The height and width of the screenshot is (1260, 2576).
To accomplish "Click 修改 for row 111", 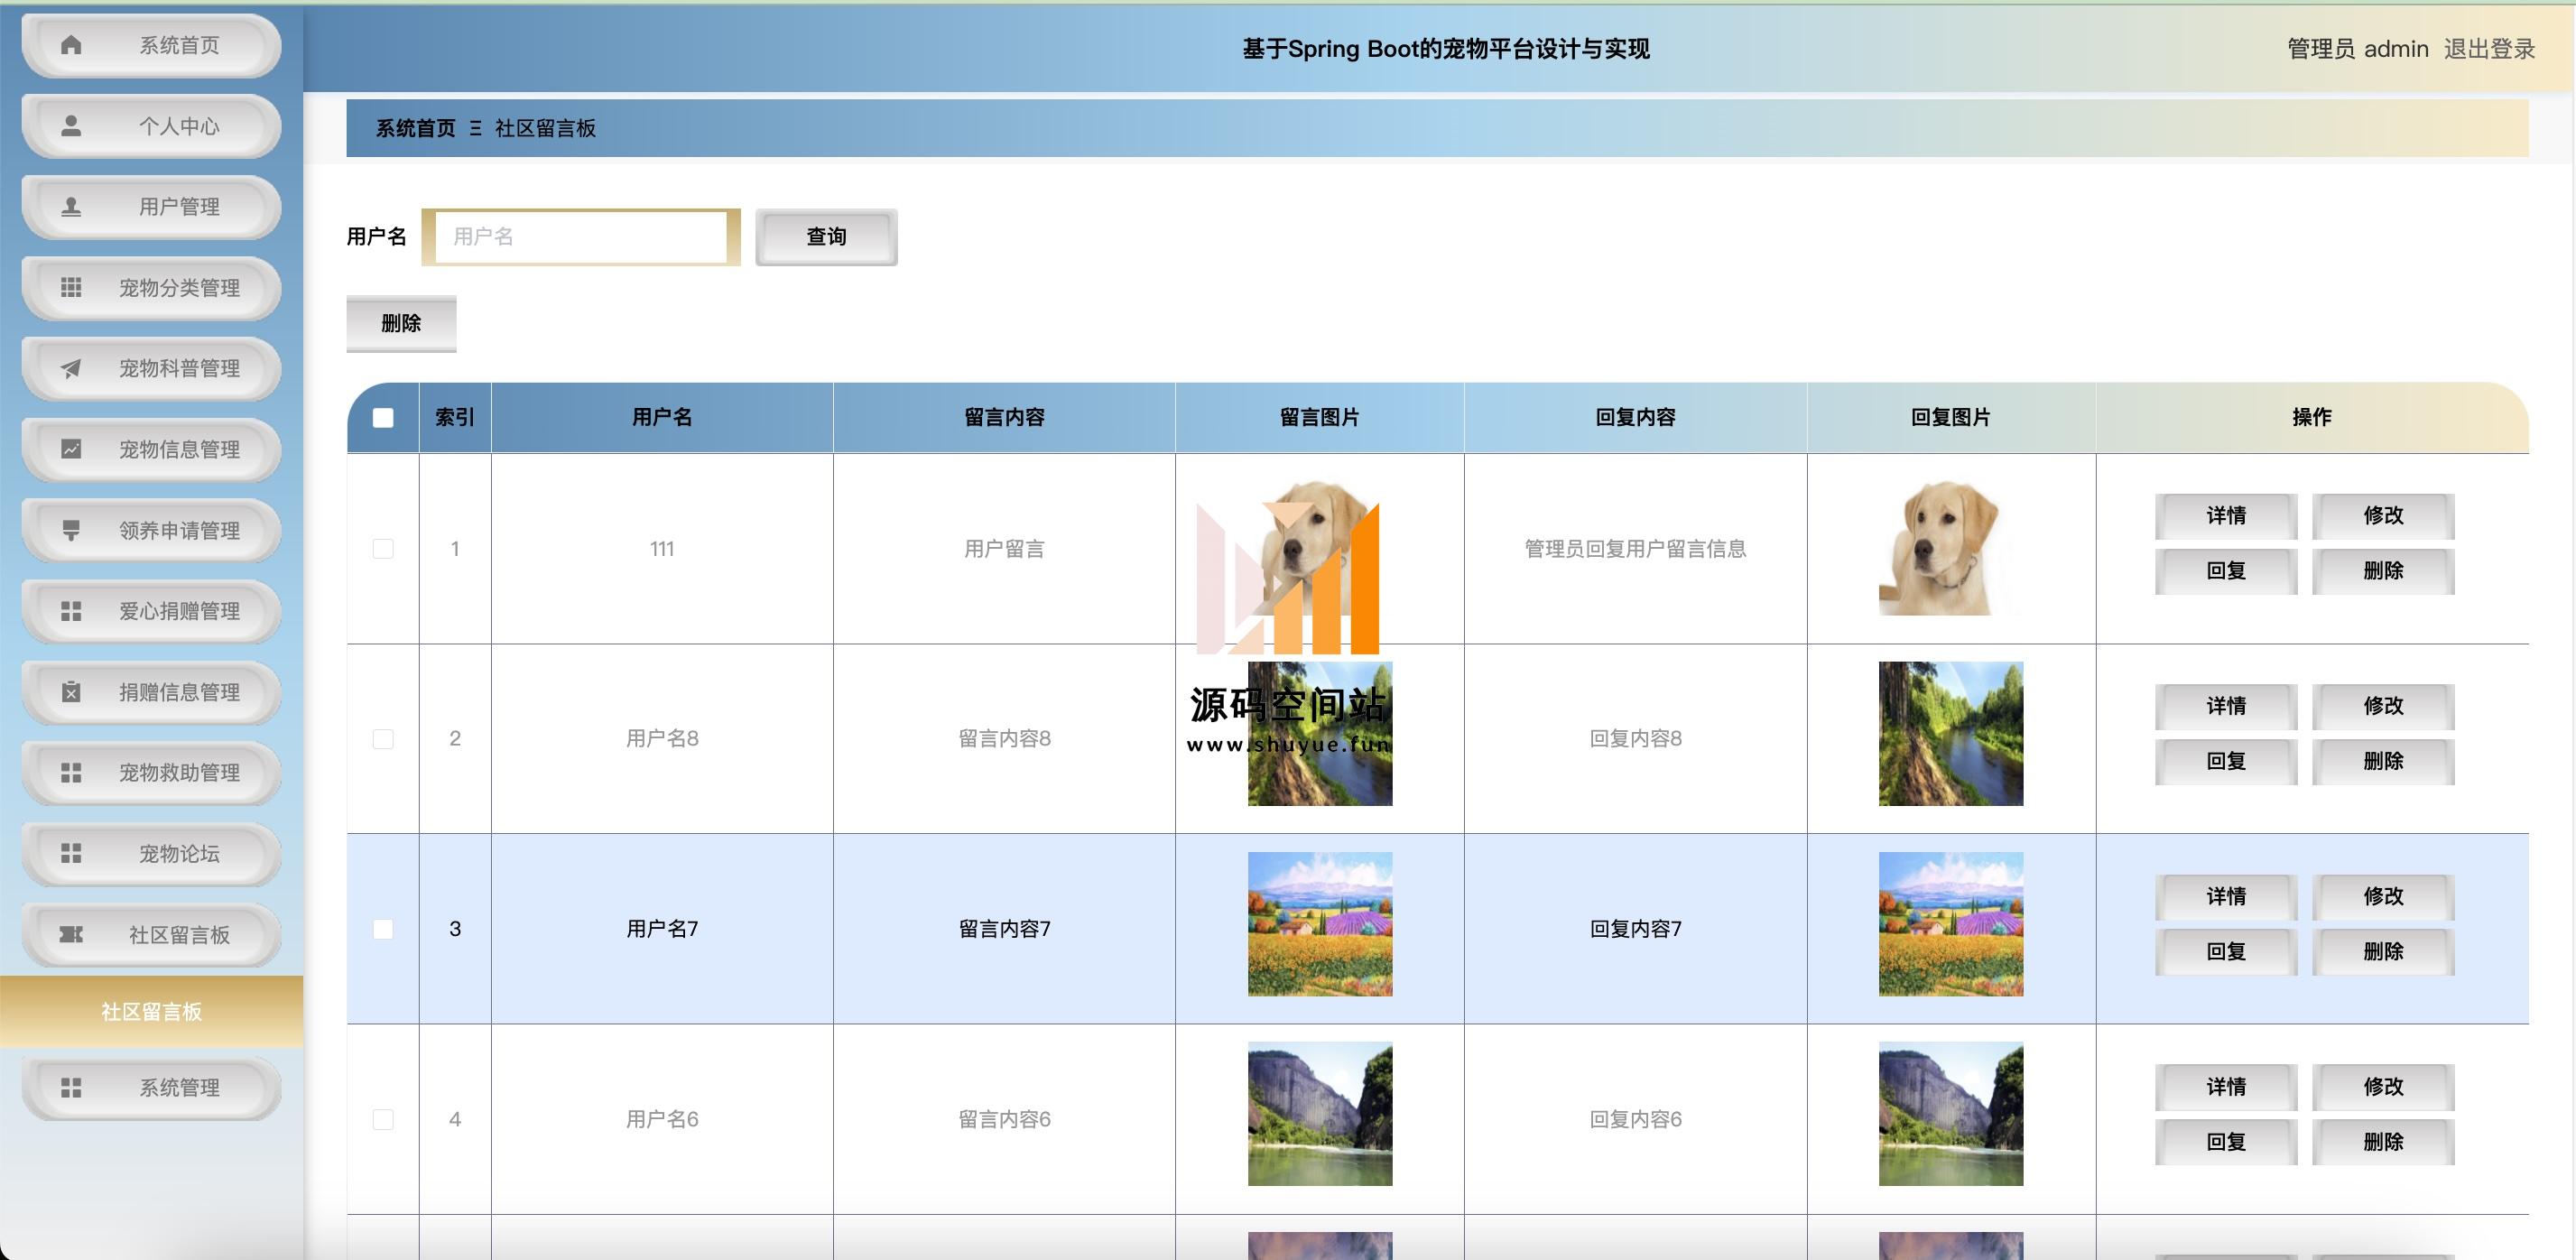I will point(2383,516).
